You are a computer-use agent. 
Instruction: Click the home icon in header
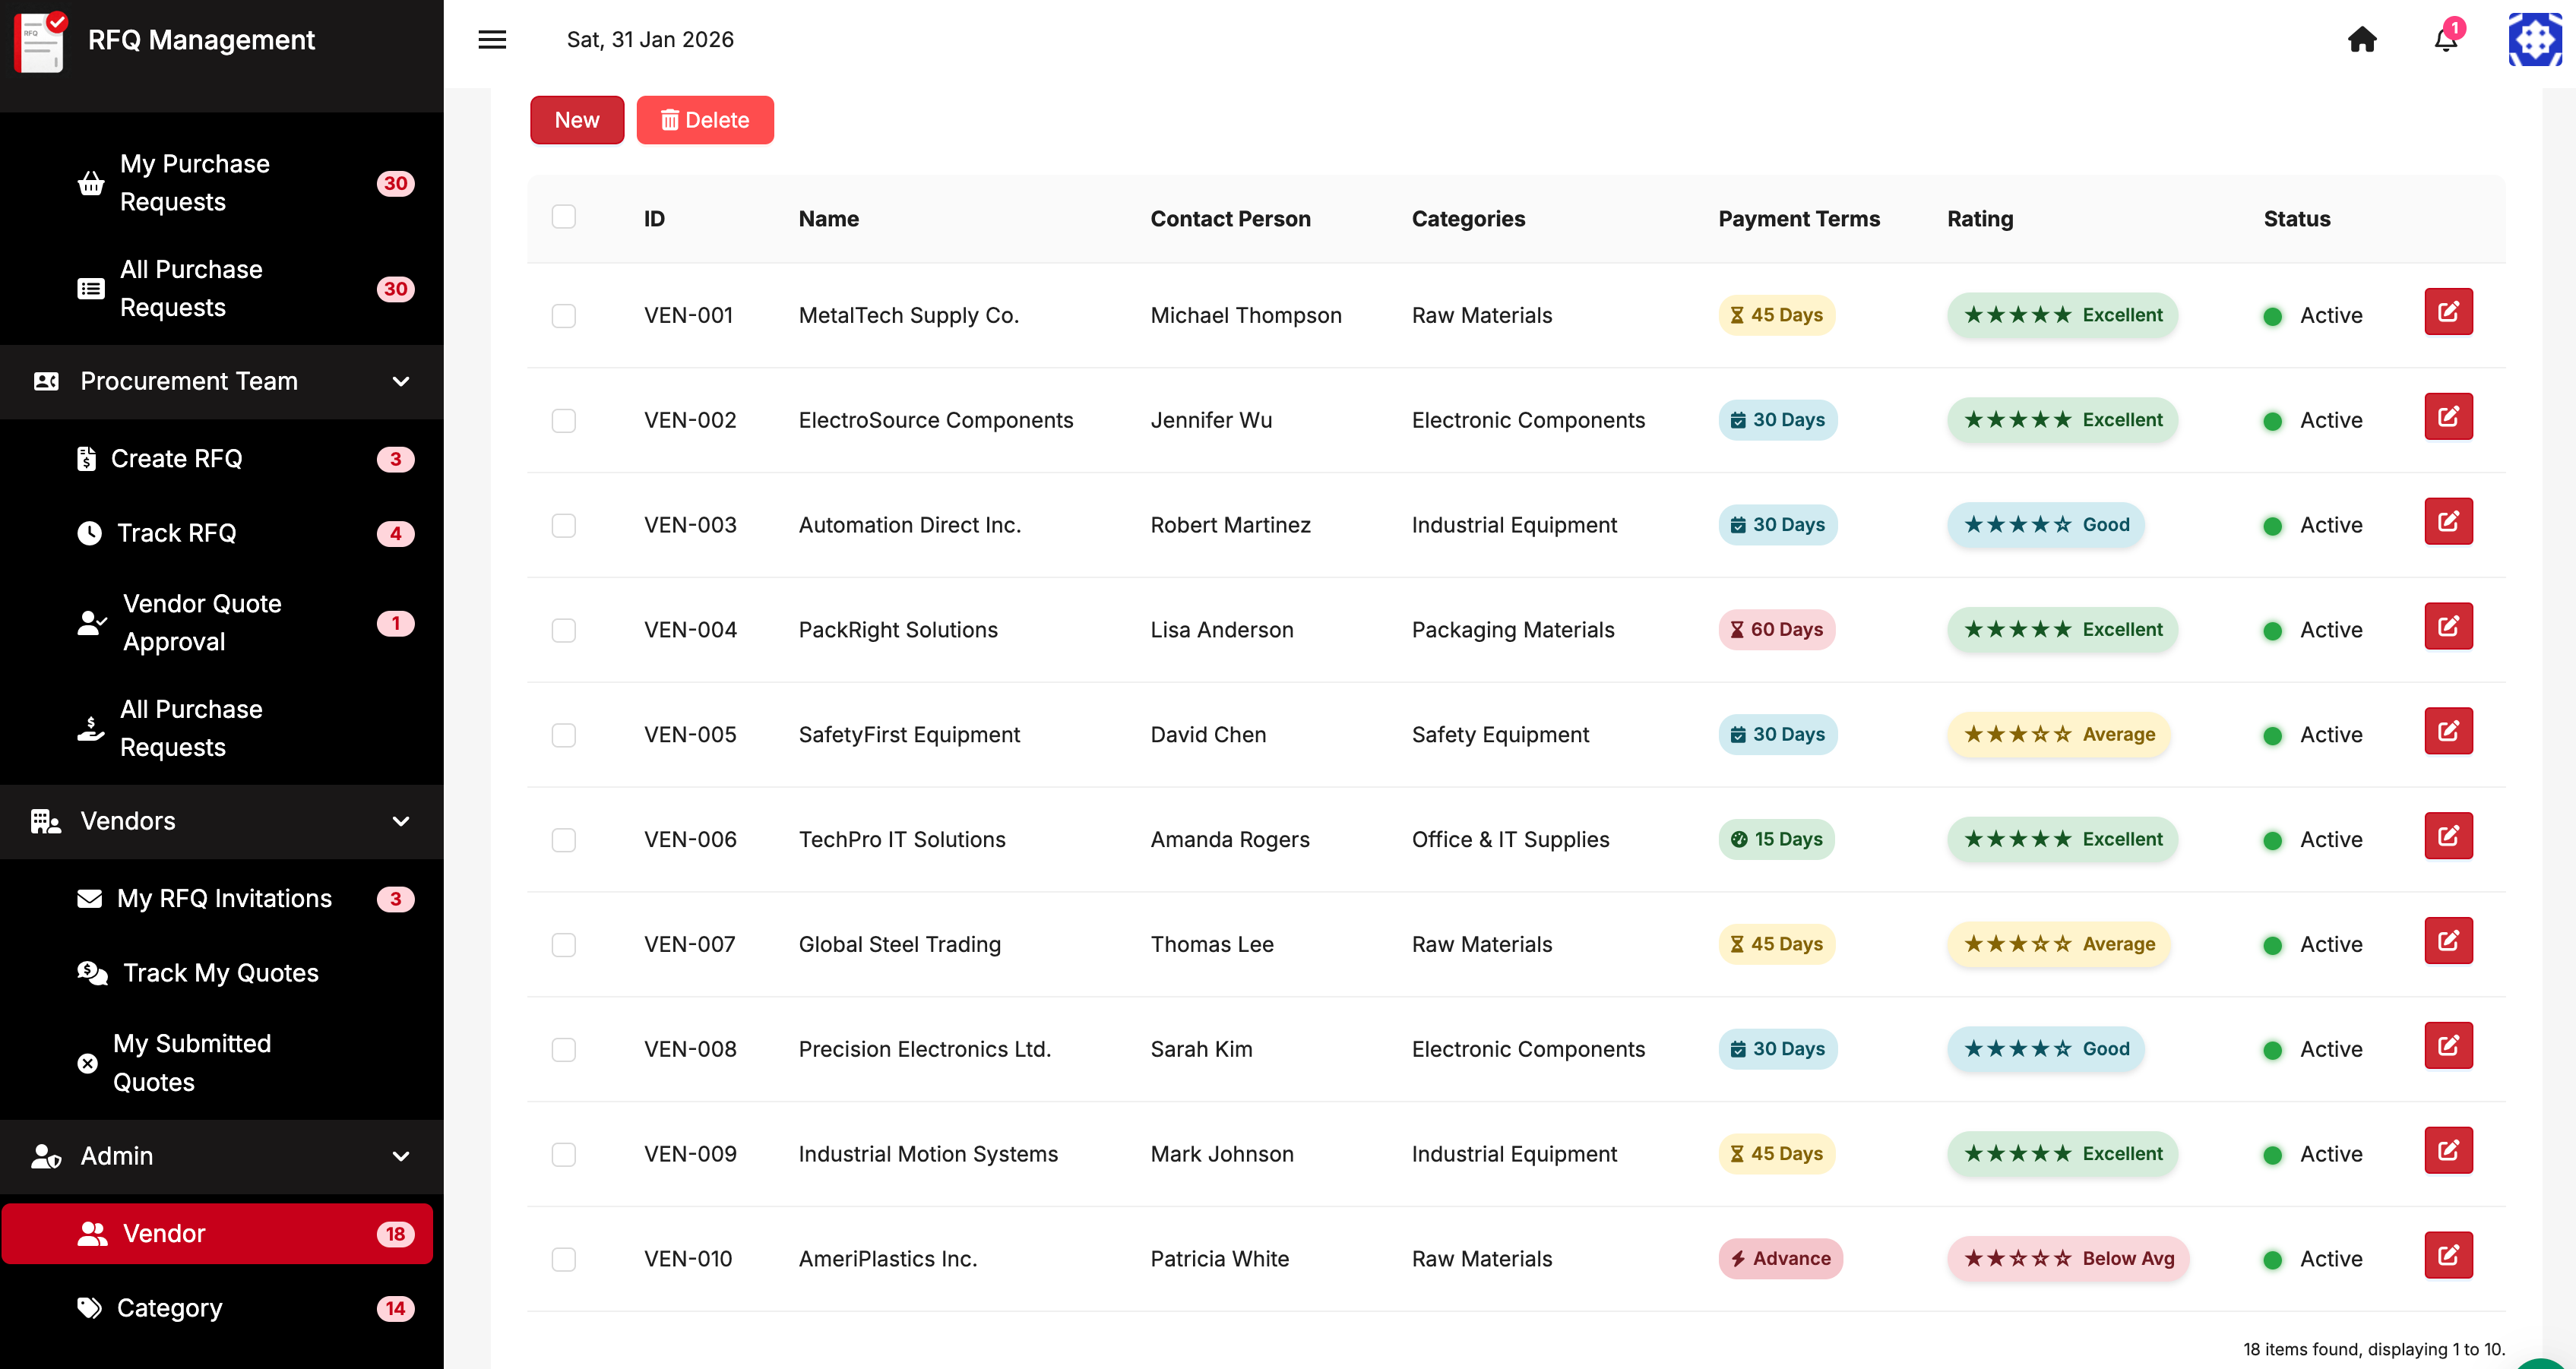[x=2361, y=40]
